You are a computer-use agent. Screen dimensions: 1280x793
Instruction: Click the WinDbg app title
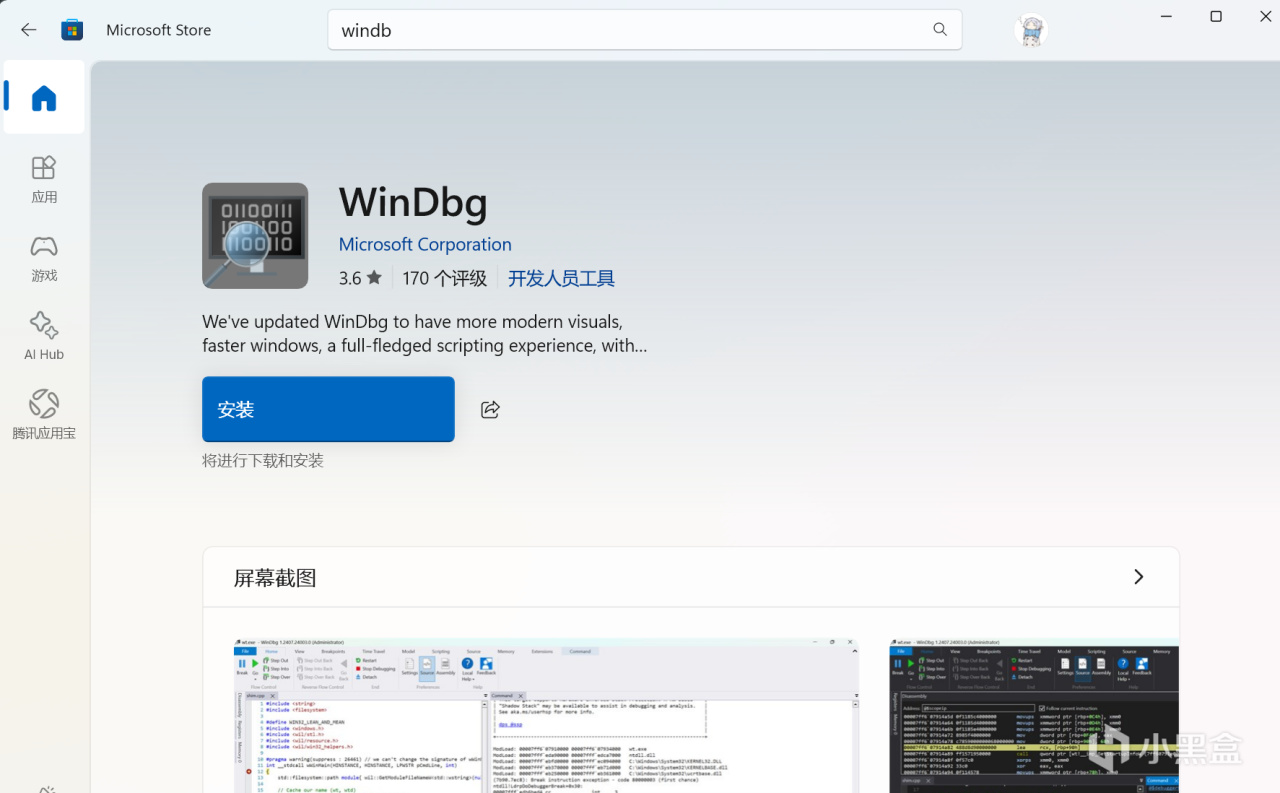pos(413,203)
